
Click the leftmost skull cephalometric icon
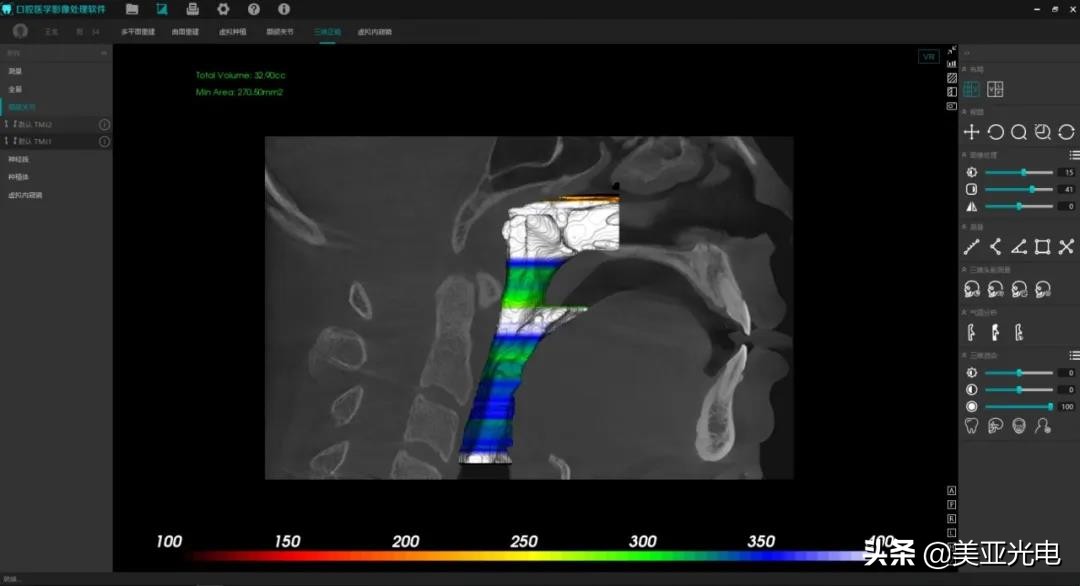point(972,289)
